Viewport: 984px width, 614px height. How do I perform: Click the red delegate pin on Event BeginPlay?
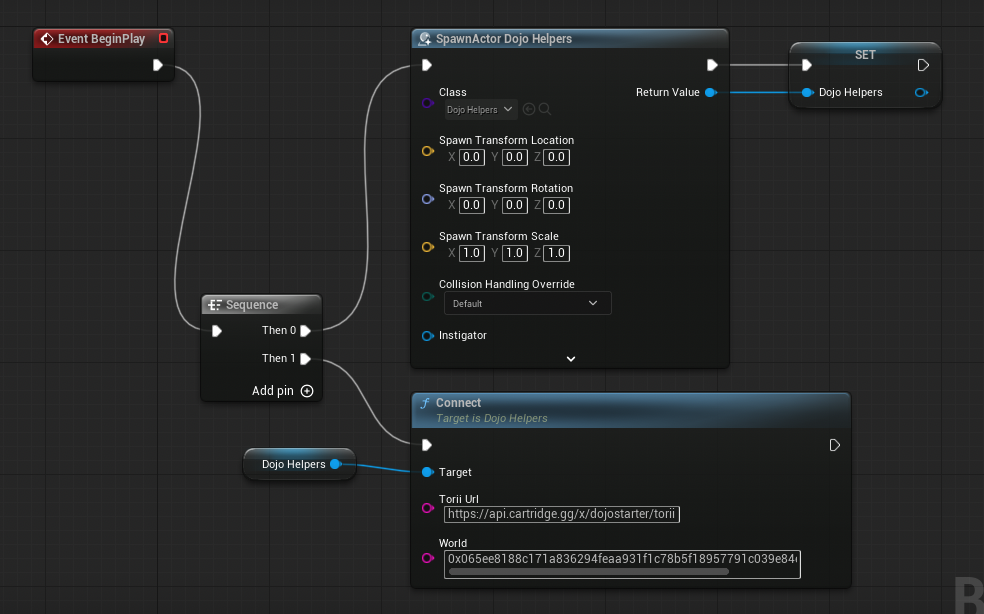point(164,39)
